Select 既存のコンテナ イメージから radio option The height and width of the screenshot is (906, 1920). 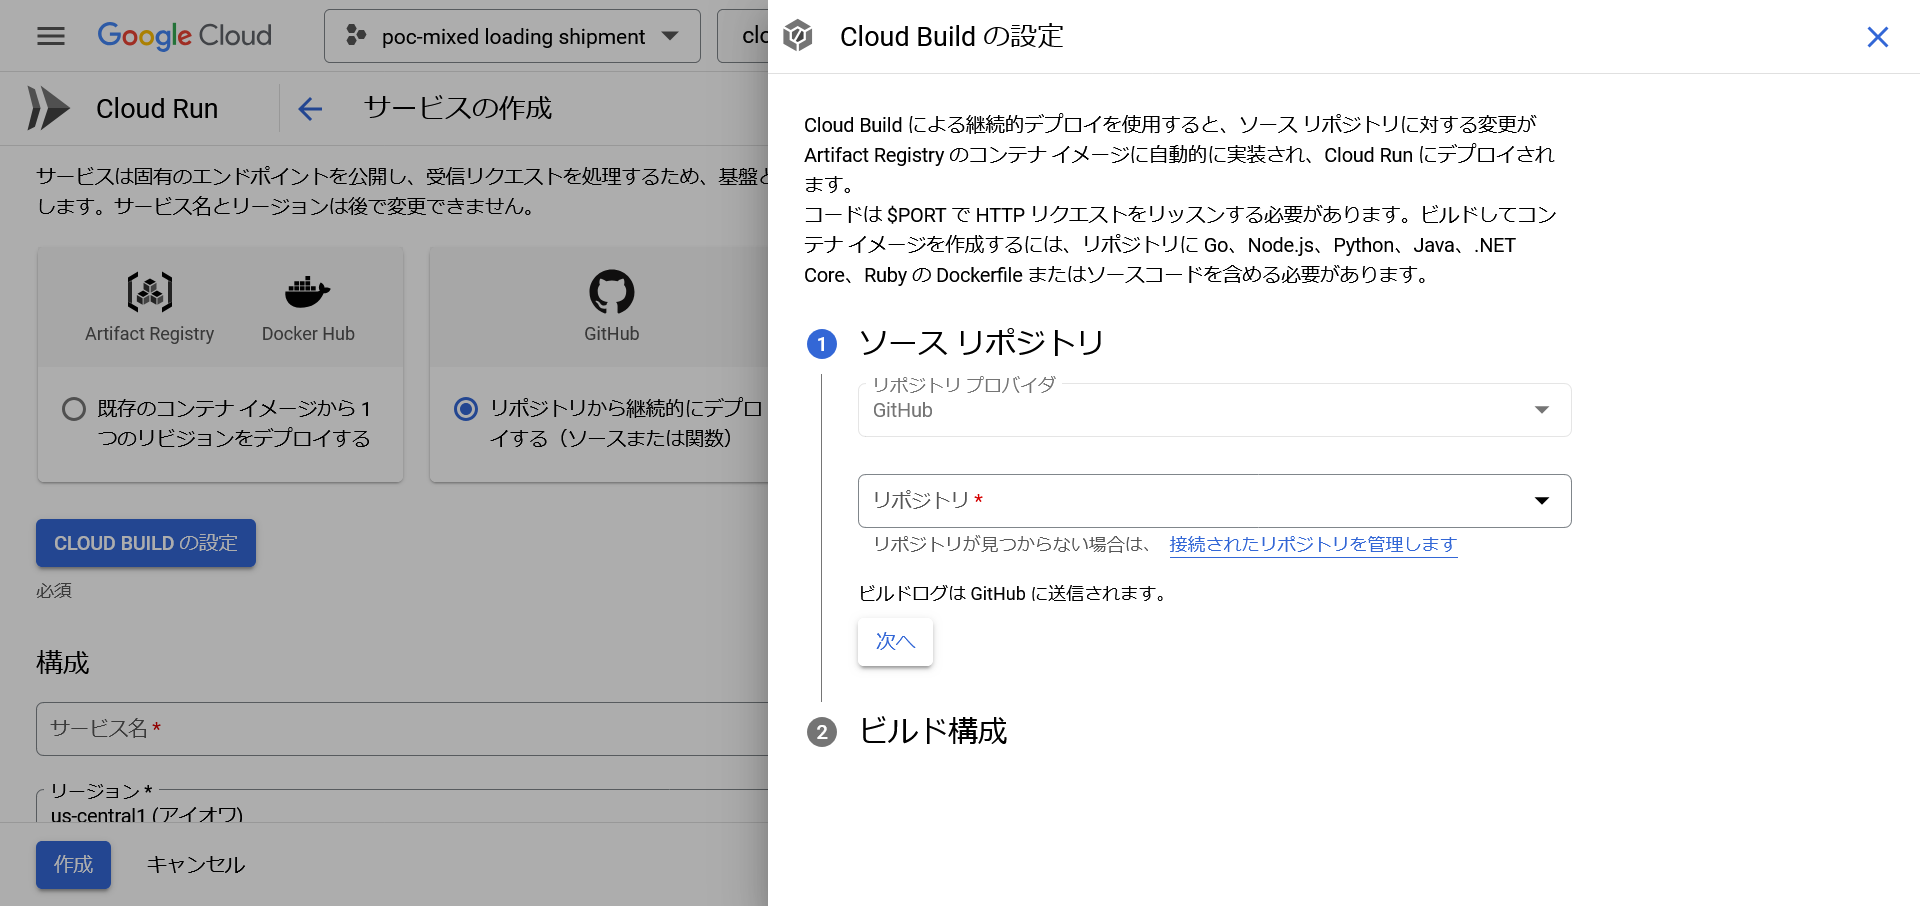coord(74,409)
